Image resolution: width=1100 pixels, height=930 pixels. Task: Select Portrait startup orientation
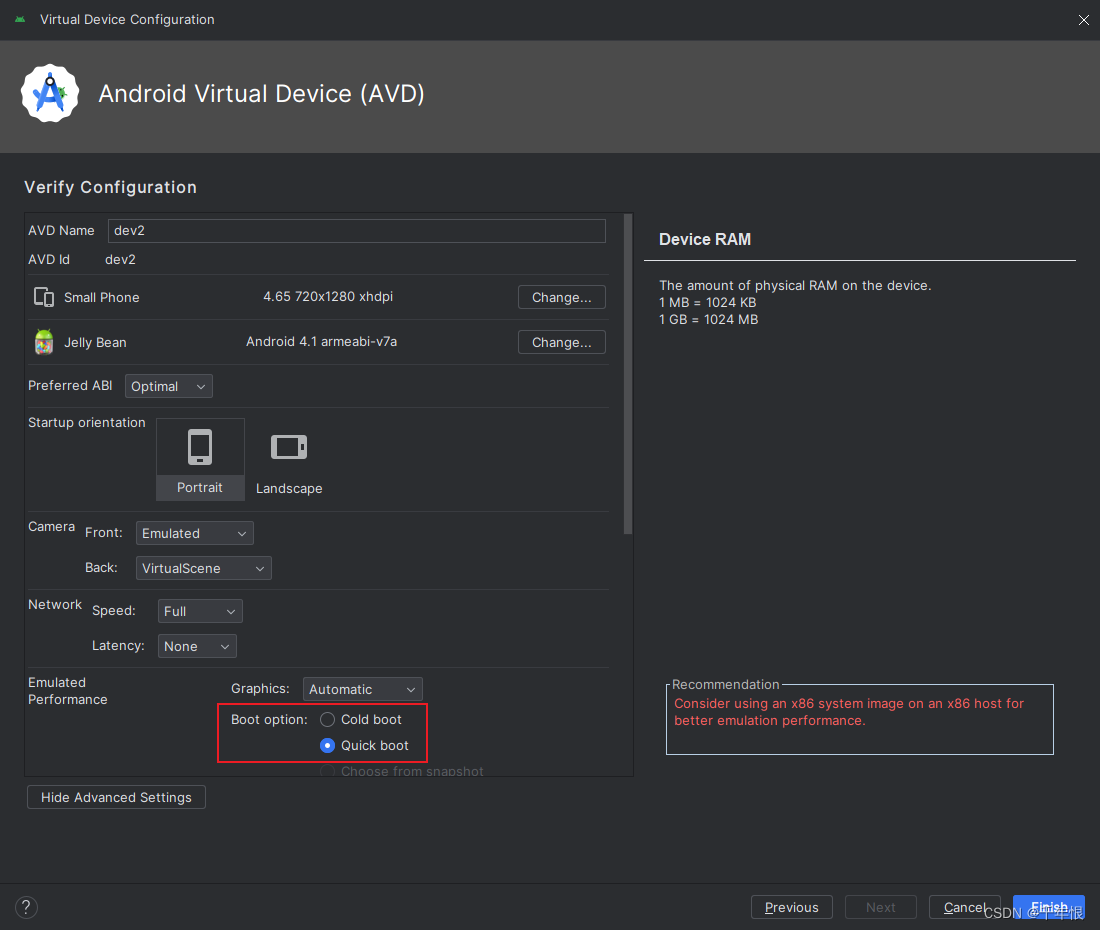coord(200,459)
